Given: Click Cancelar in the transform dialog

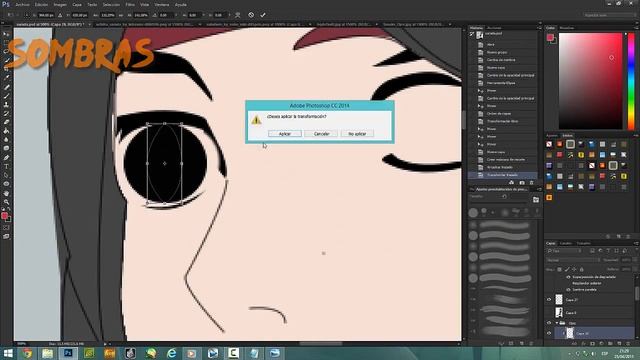Looking at the screenshot, I should pos(321,134).
